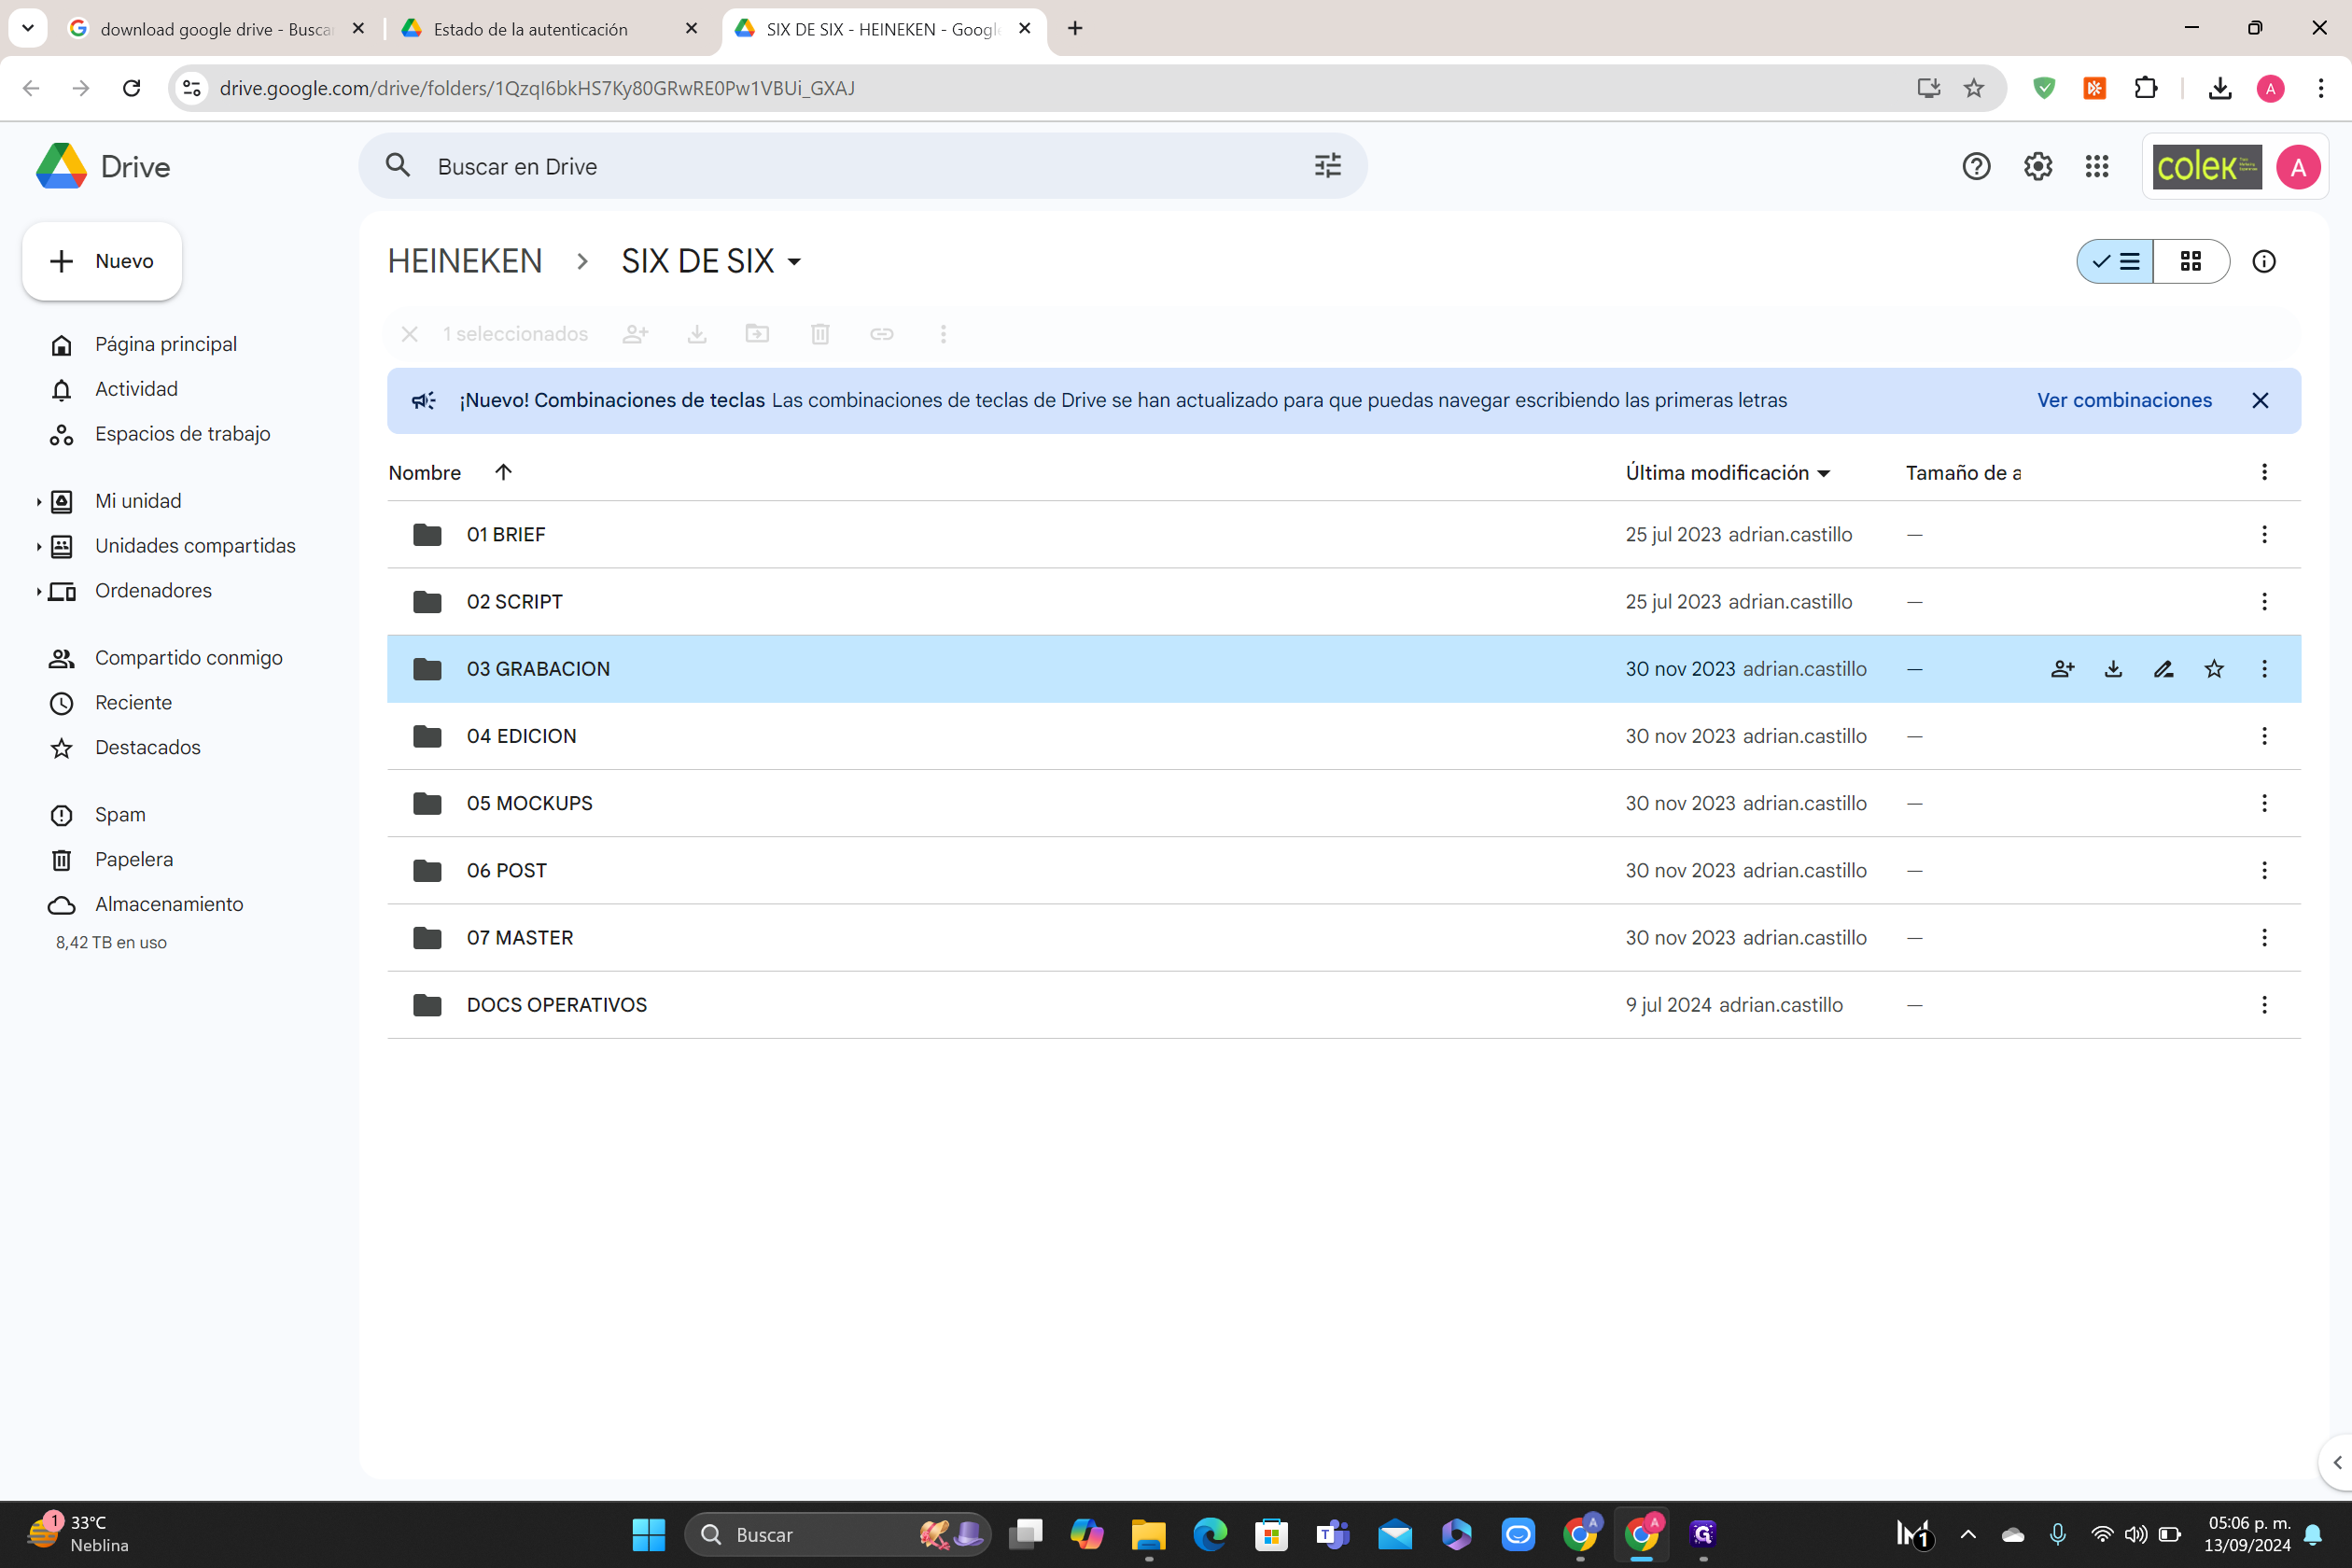Open File Explorer from taskbar
This screenshot has height=1568, width=2352.
(1148, 1534)
